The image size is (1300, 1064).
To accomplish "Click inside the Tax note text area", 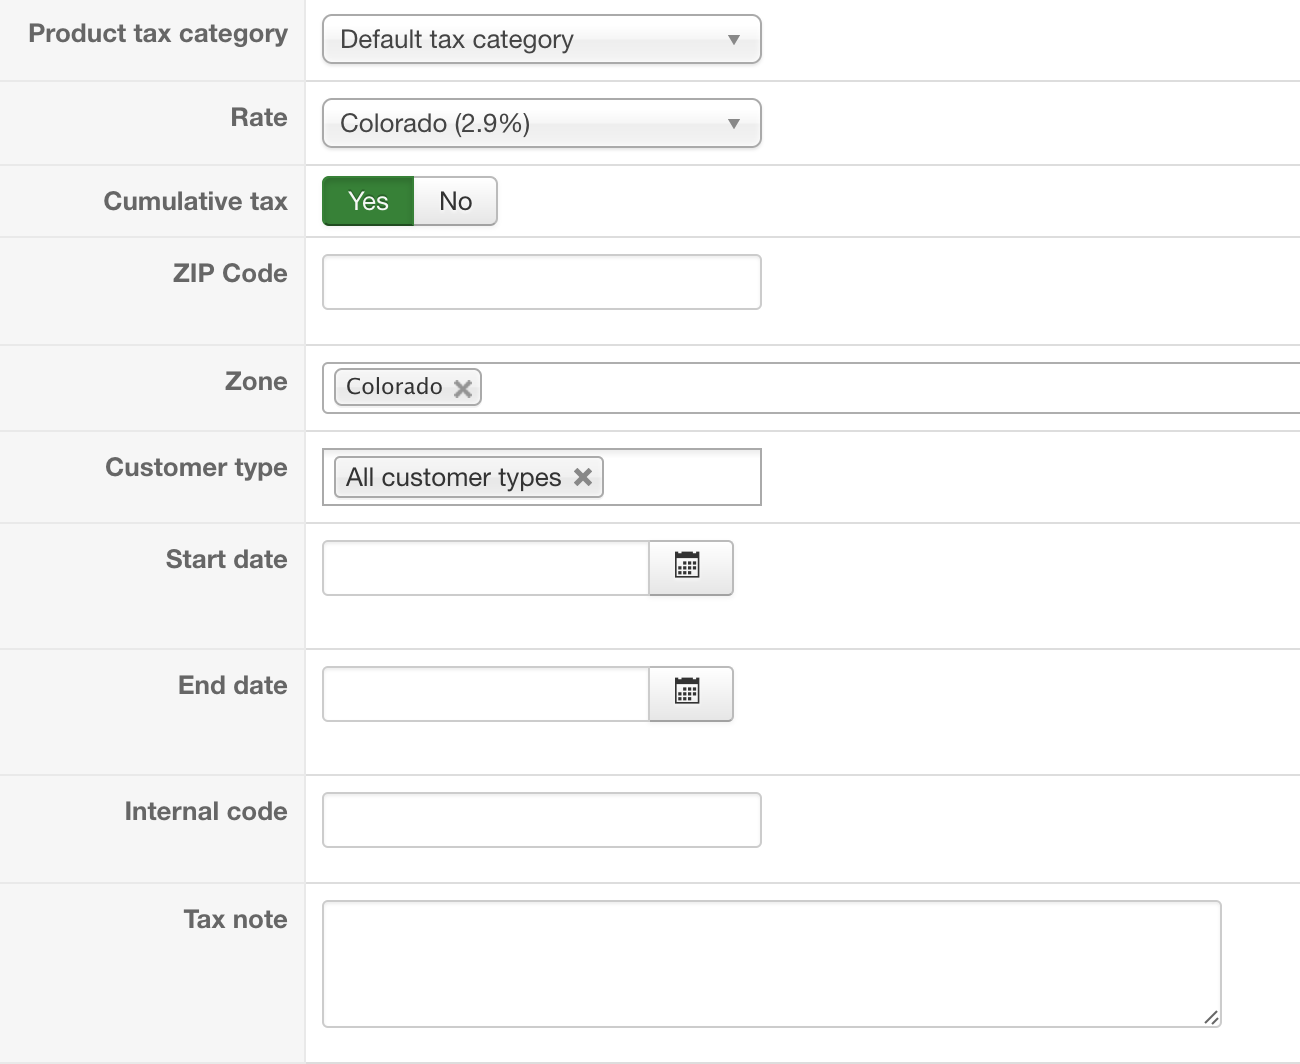I will [770, 963].
